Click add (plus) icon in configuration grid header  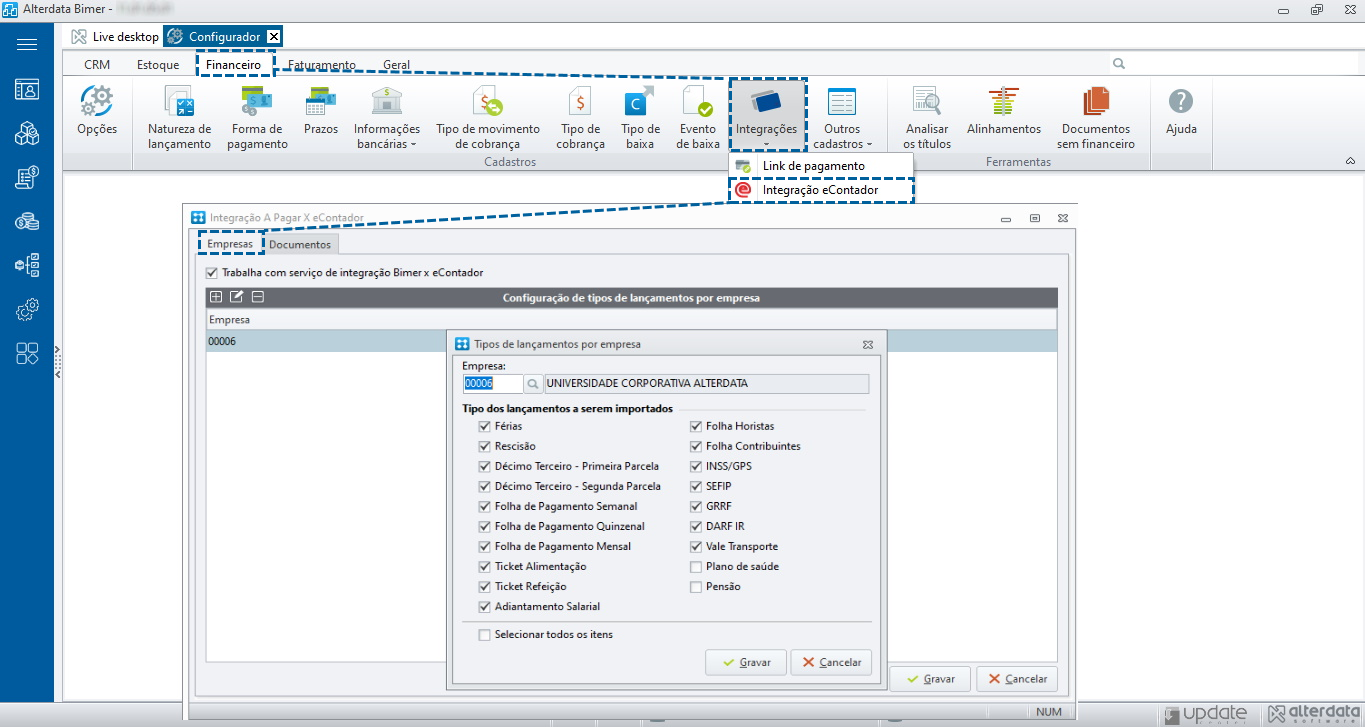(215, 297)
